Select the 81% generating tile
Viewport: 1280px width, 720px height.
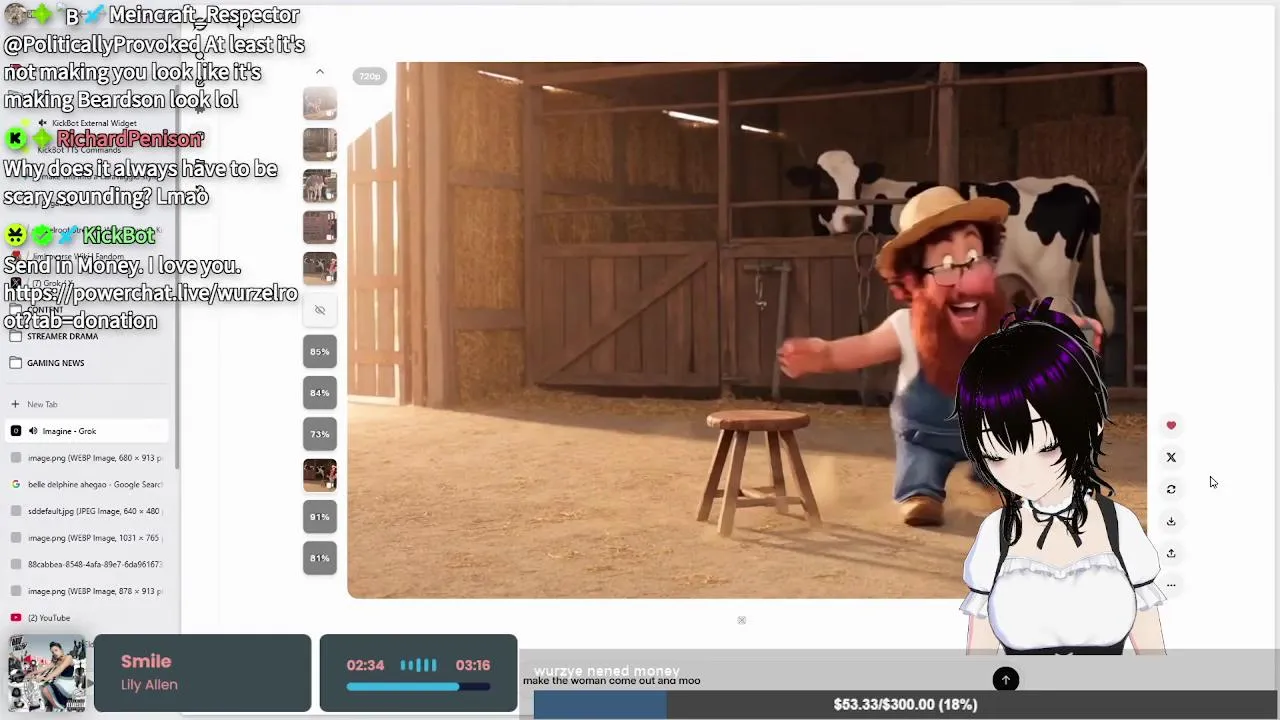click(320, 558)
